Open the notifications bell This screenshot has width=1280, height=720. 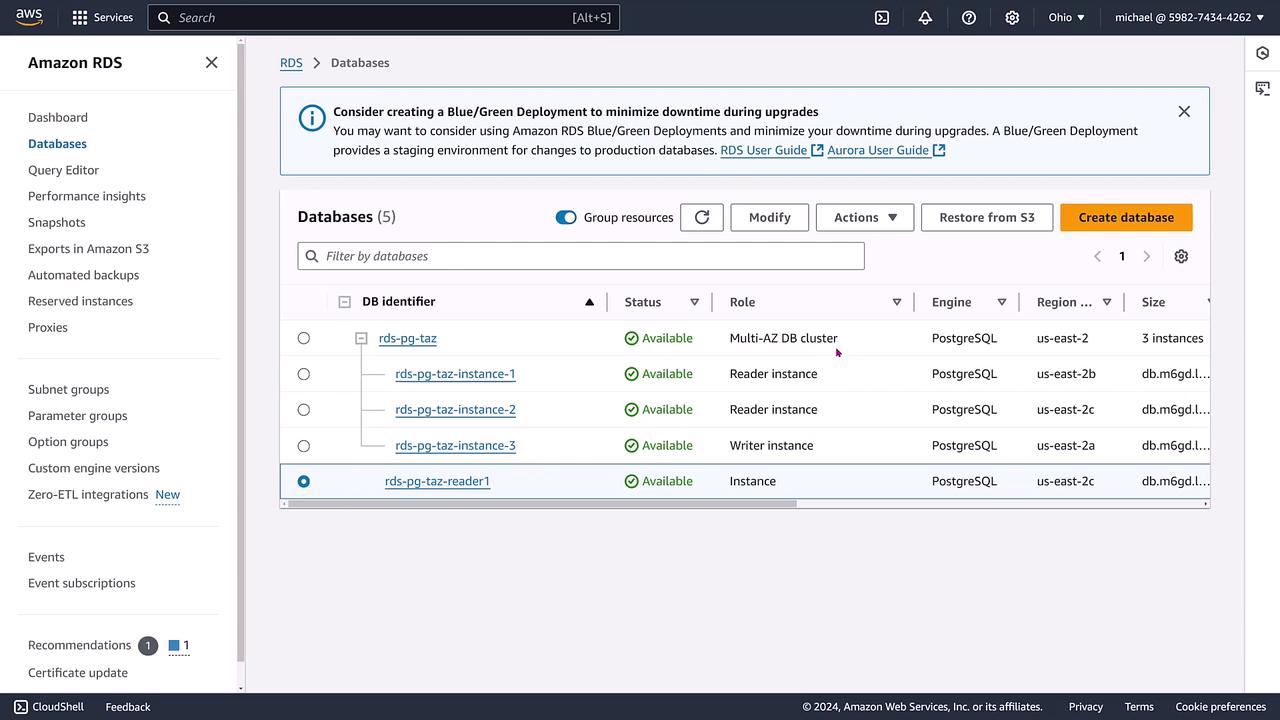coord(925,18)
